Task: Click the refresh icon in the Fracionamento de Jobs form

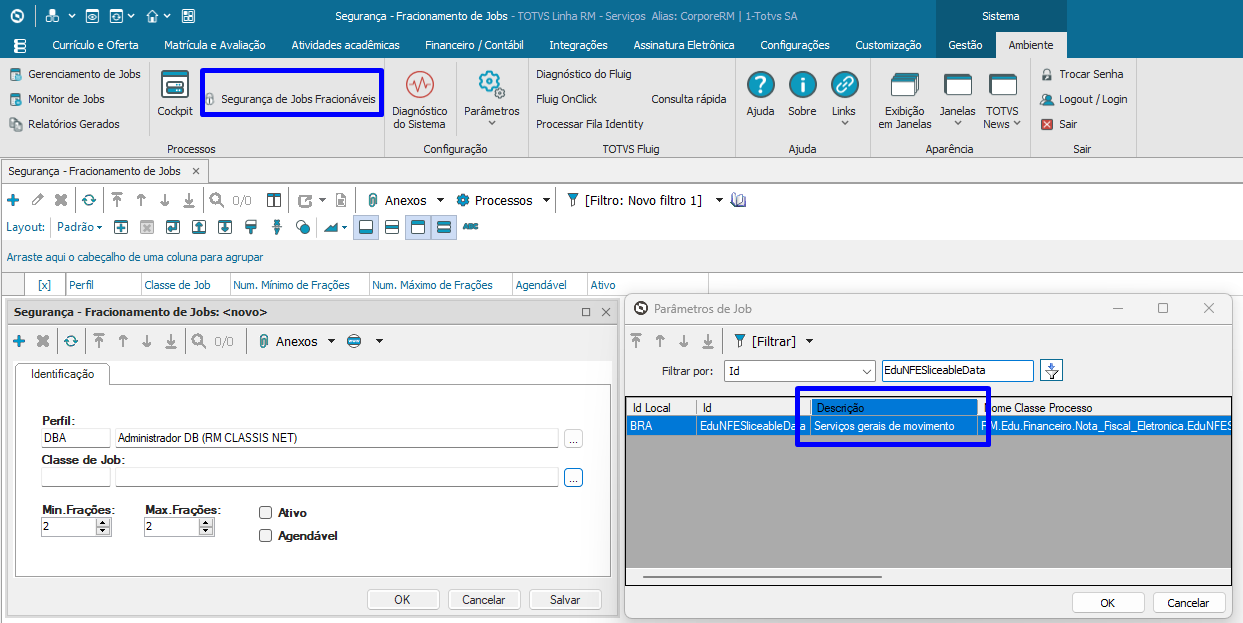Action: (x=71, y=341)
